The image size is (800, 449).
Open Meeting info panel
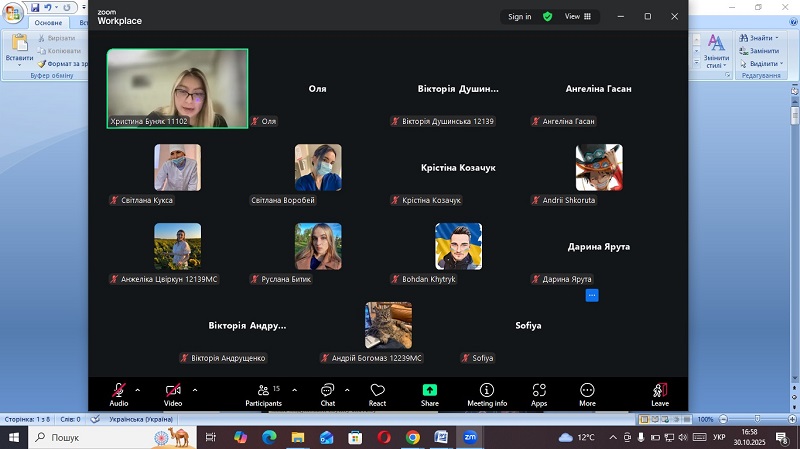(487, 394)
